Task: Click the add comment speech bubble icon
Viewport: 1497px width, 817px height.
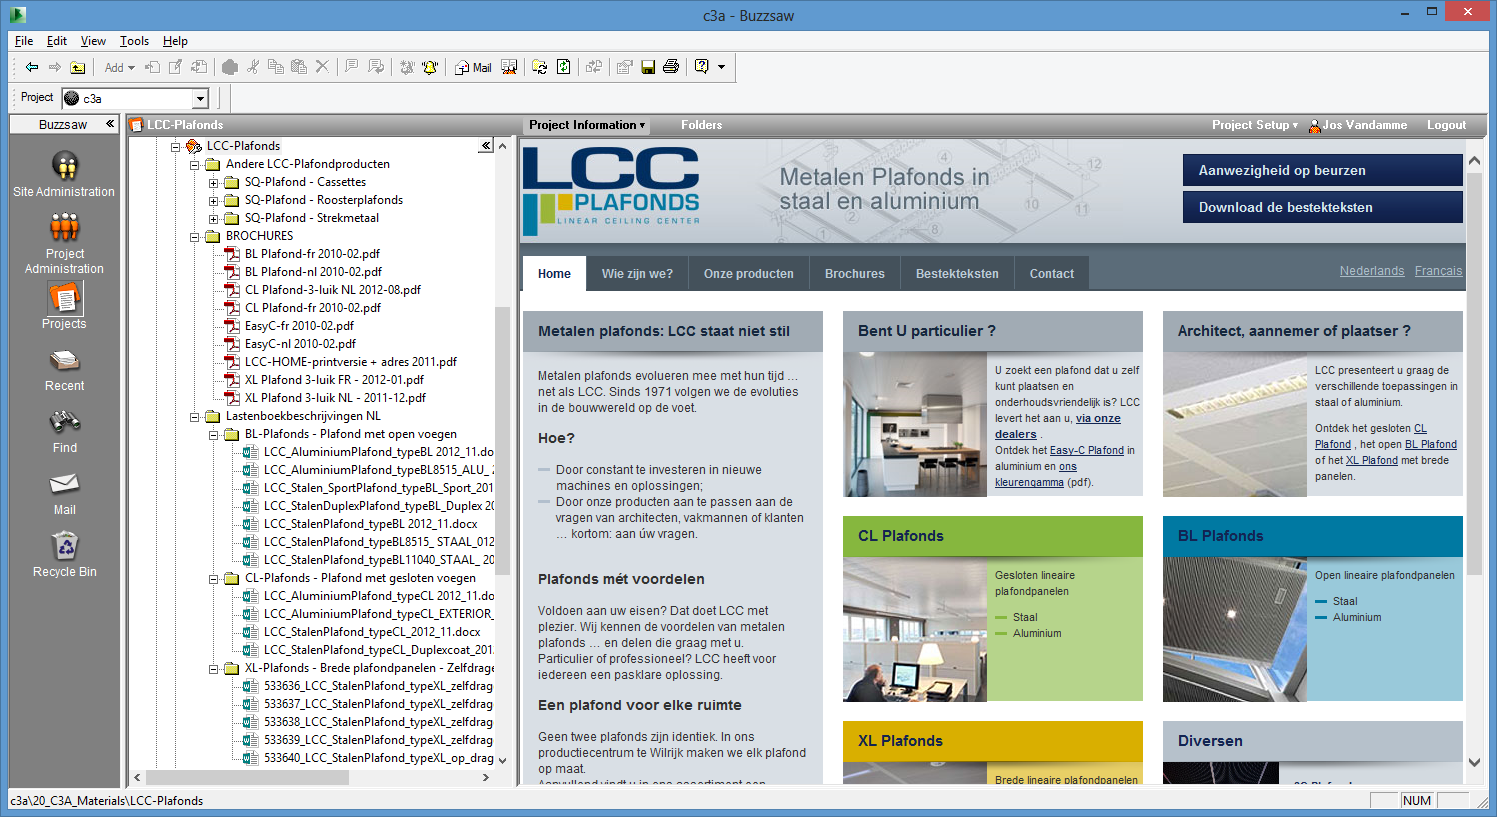Action: [x=352, y=67]
